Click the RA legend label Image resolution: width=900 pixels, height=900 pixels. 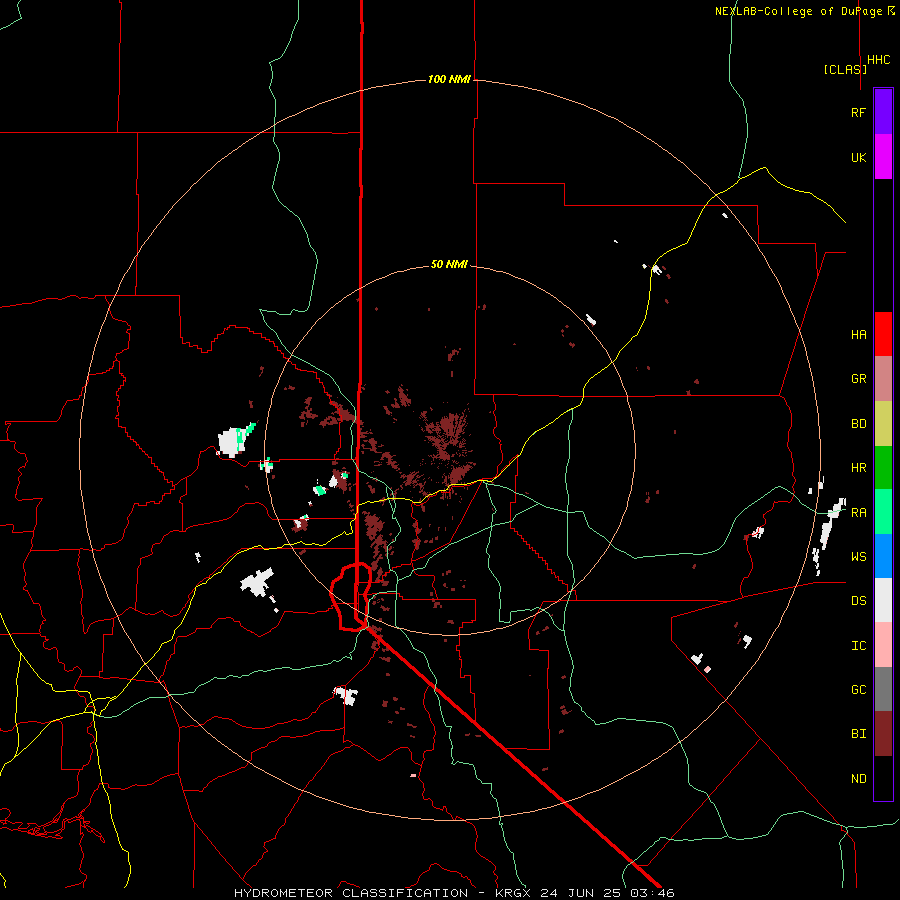coord(858,512)
